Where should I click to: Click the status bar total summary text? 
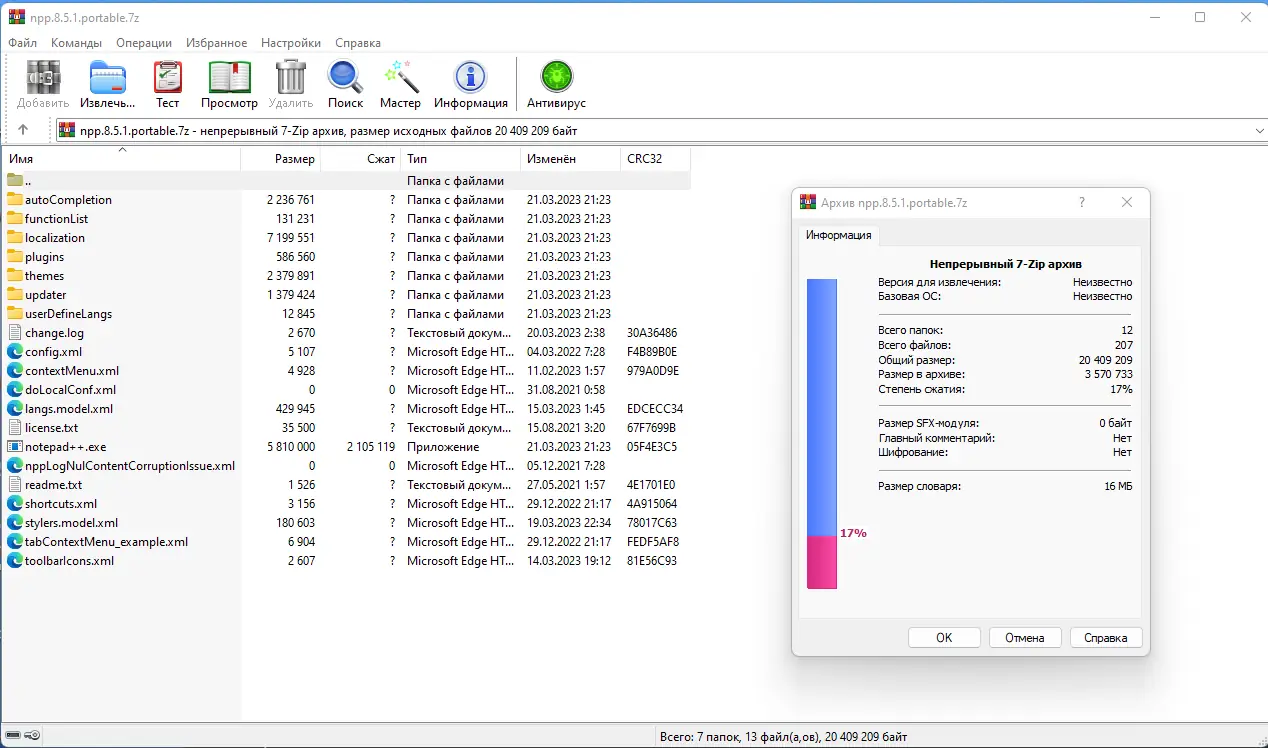pos(784,737)
